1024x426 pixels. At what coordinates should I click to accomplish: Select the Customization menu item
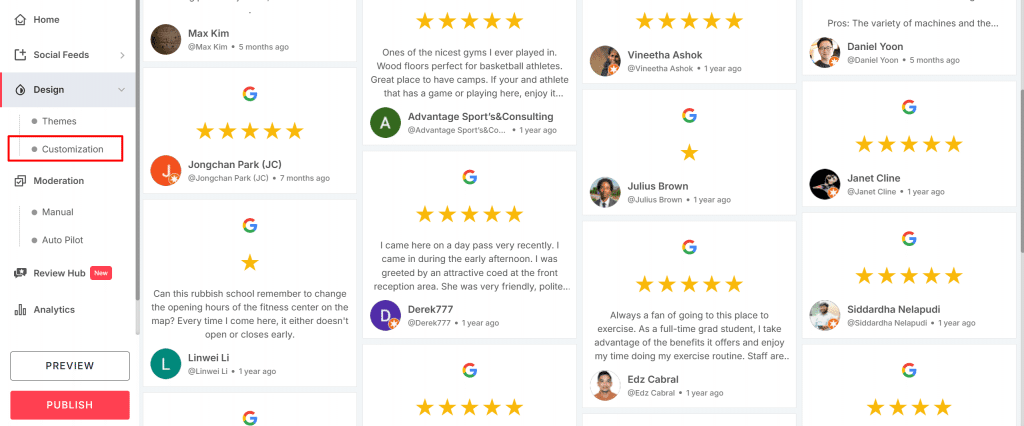tap(72, 149)
